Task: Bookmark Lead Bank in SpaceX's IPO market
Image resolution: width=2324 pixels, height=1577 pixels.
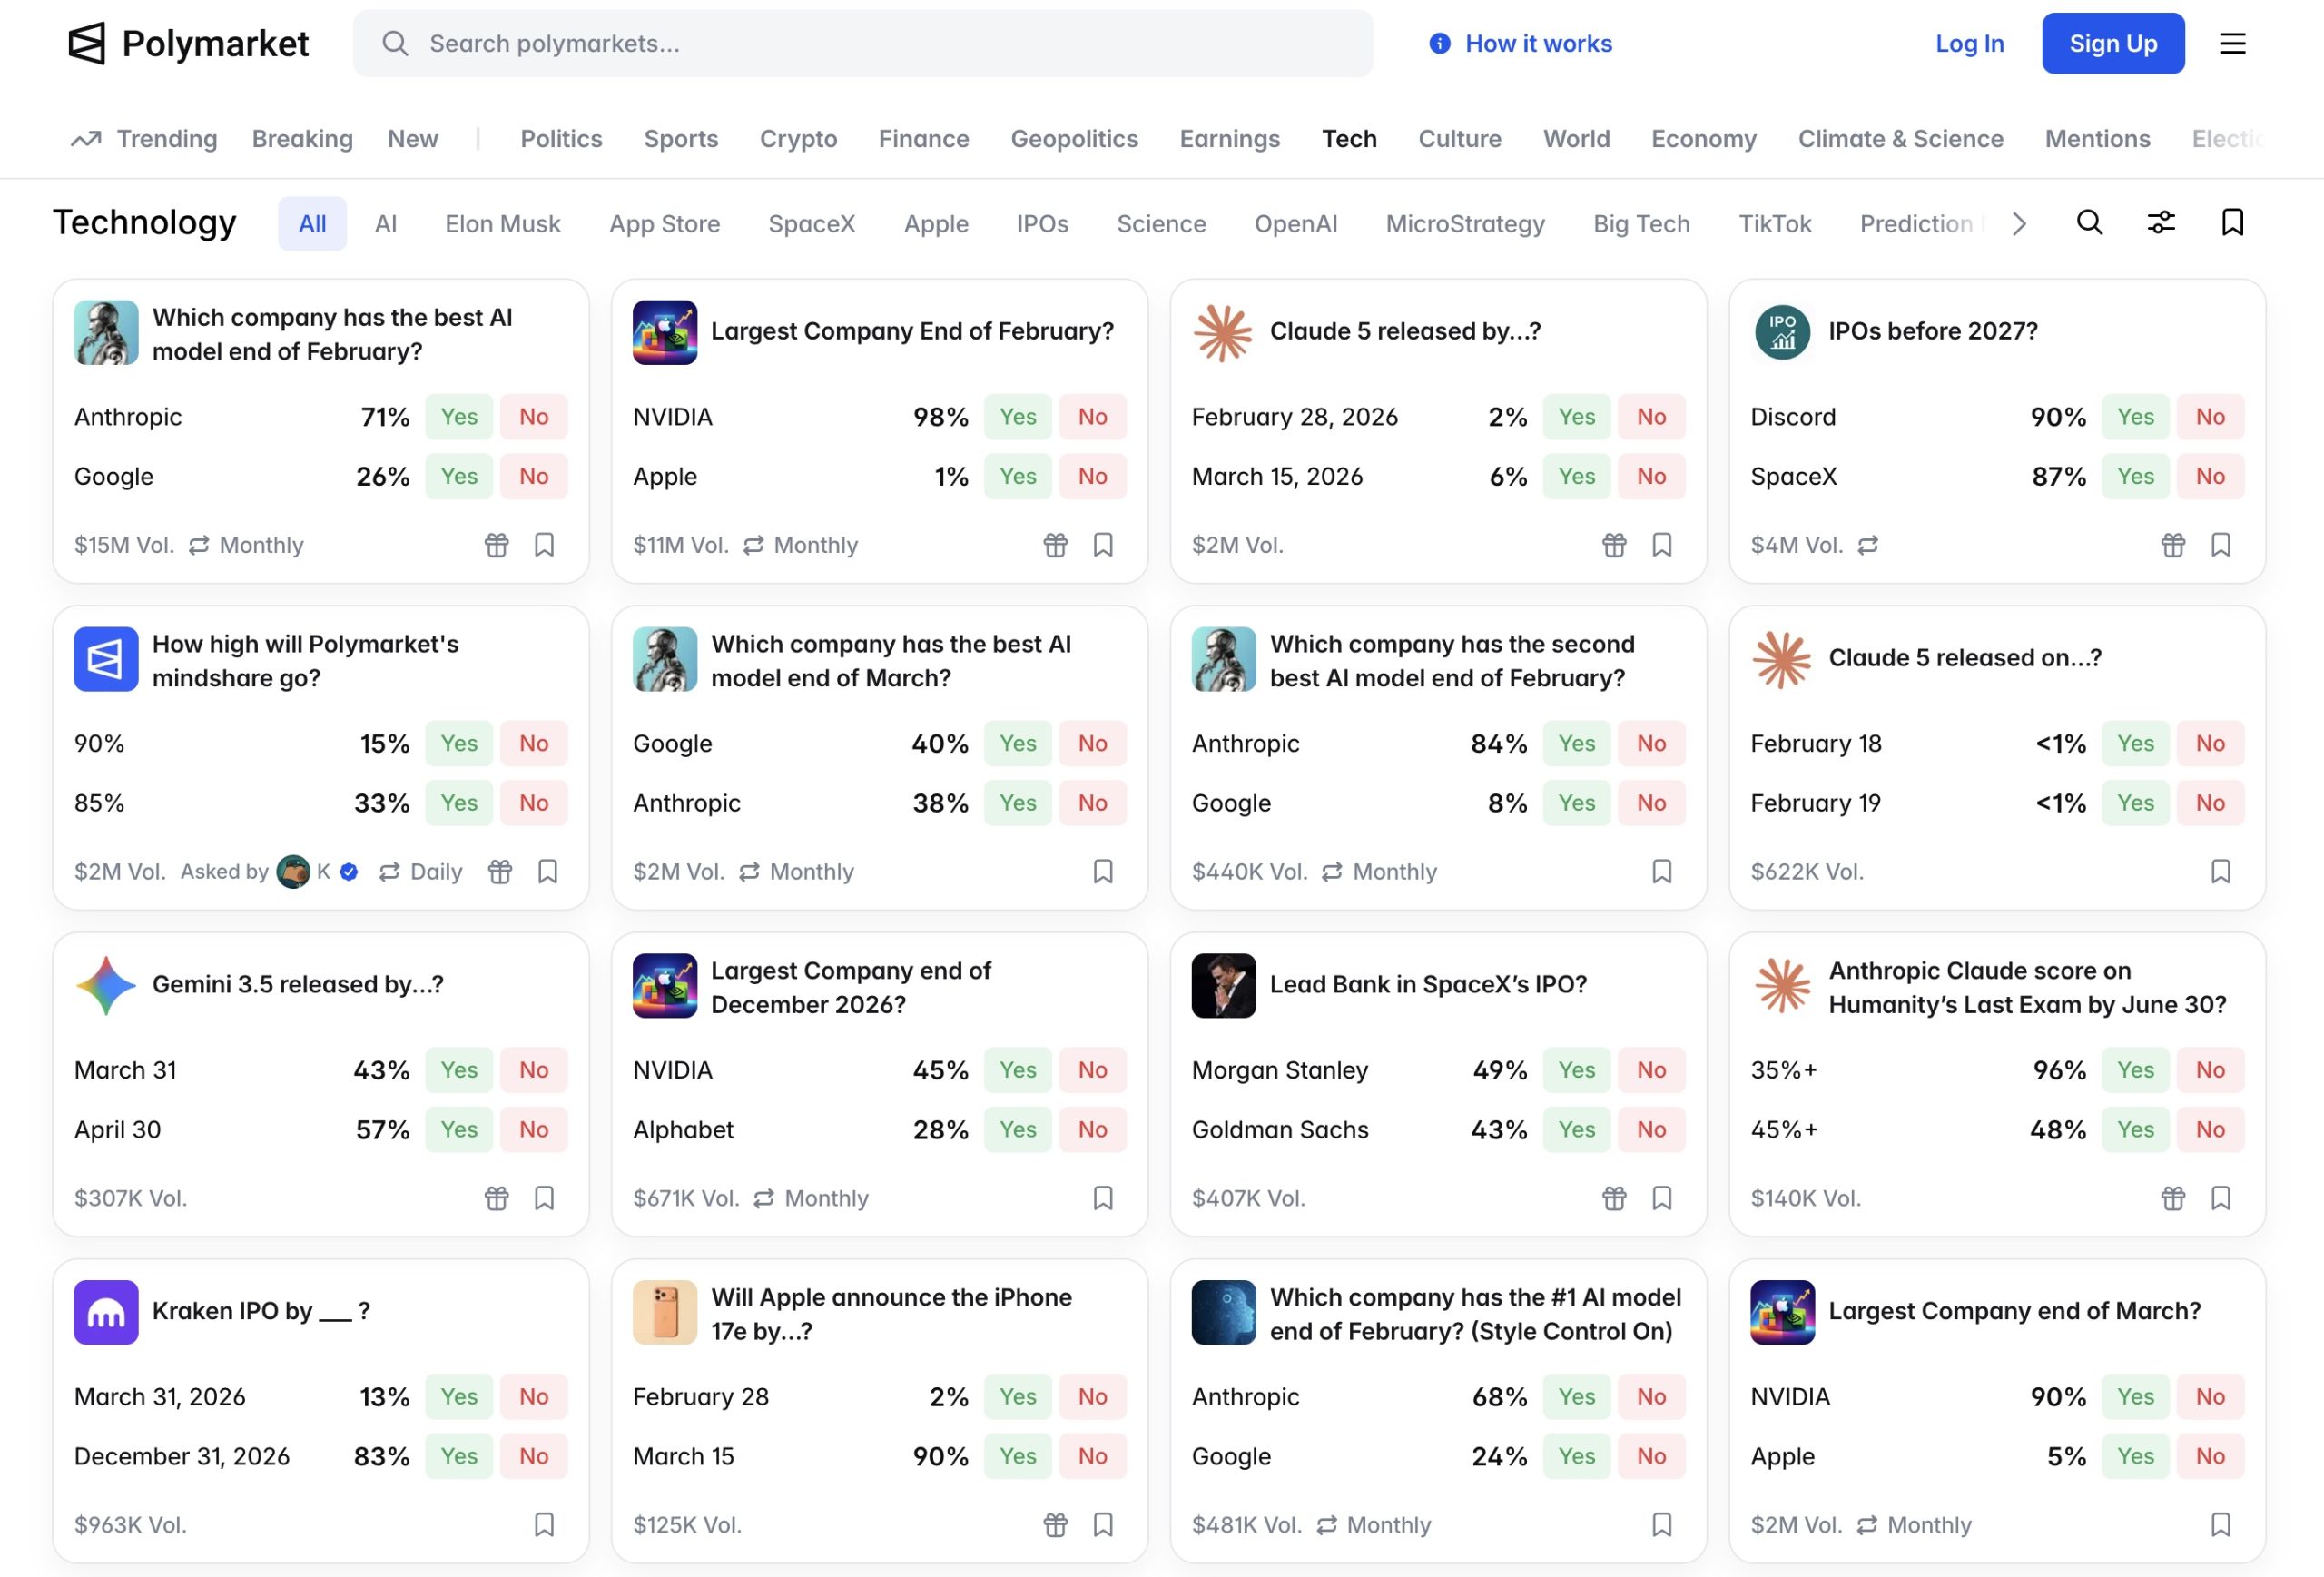Action: point(1662,1198)
